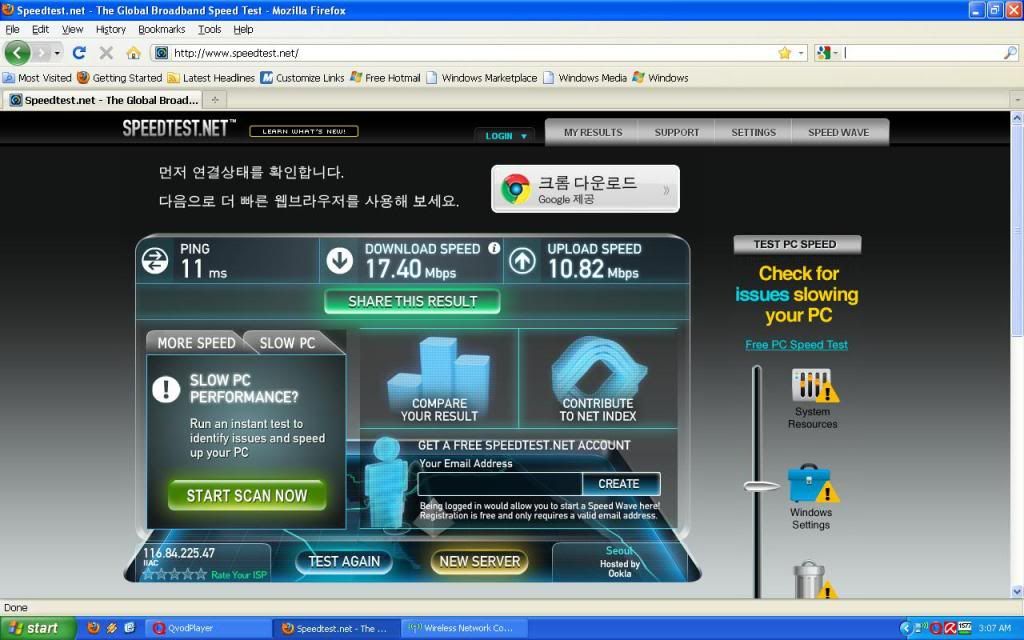Screen dimensions: 1024x640
Task: Reload the page with the refresh icon
Action: [79, 53]
